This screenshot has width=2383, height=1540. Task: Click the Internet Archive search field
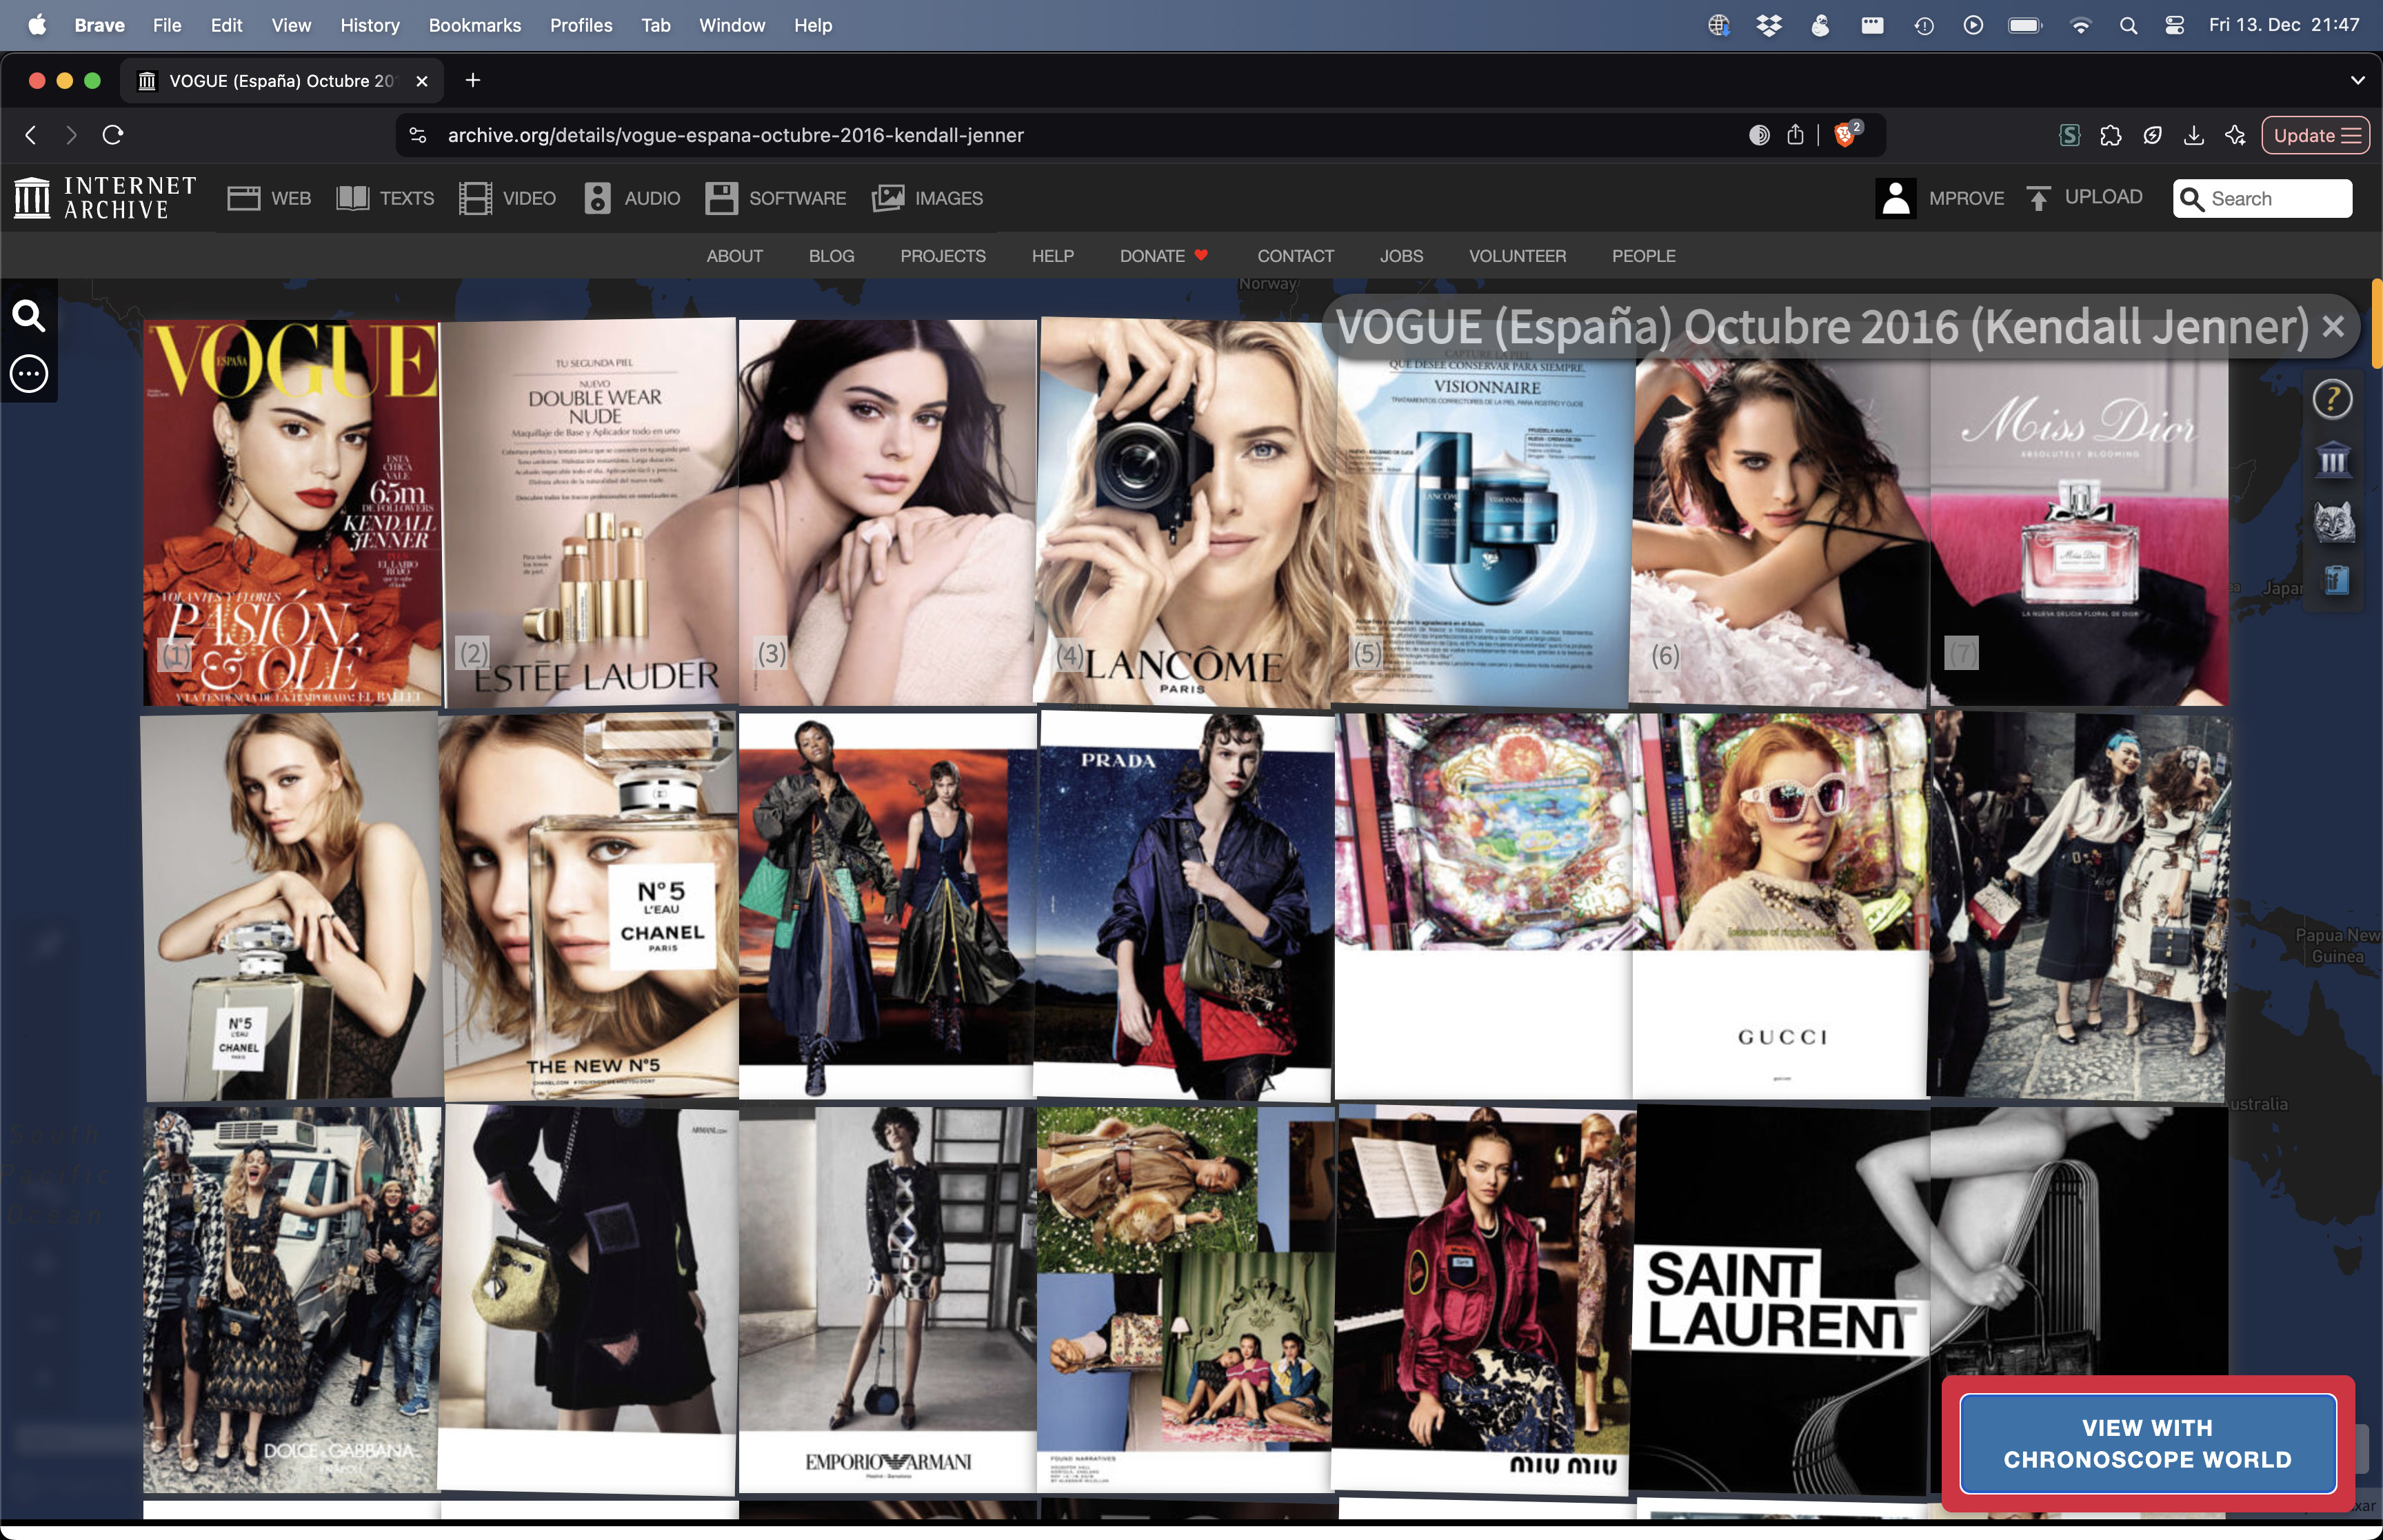click(x=2262, y=198)
